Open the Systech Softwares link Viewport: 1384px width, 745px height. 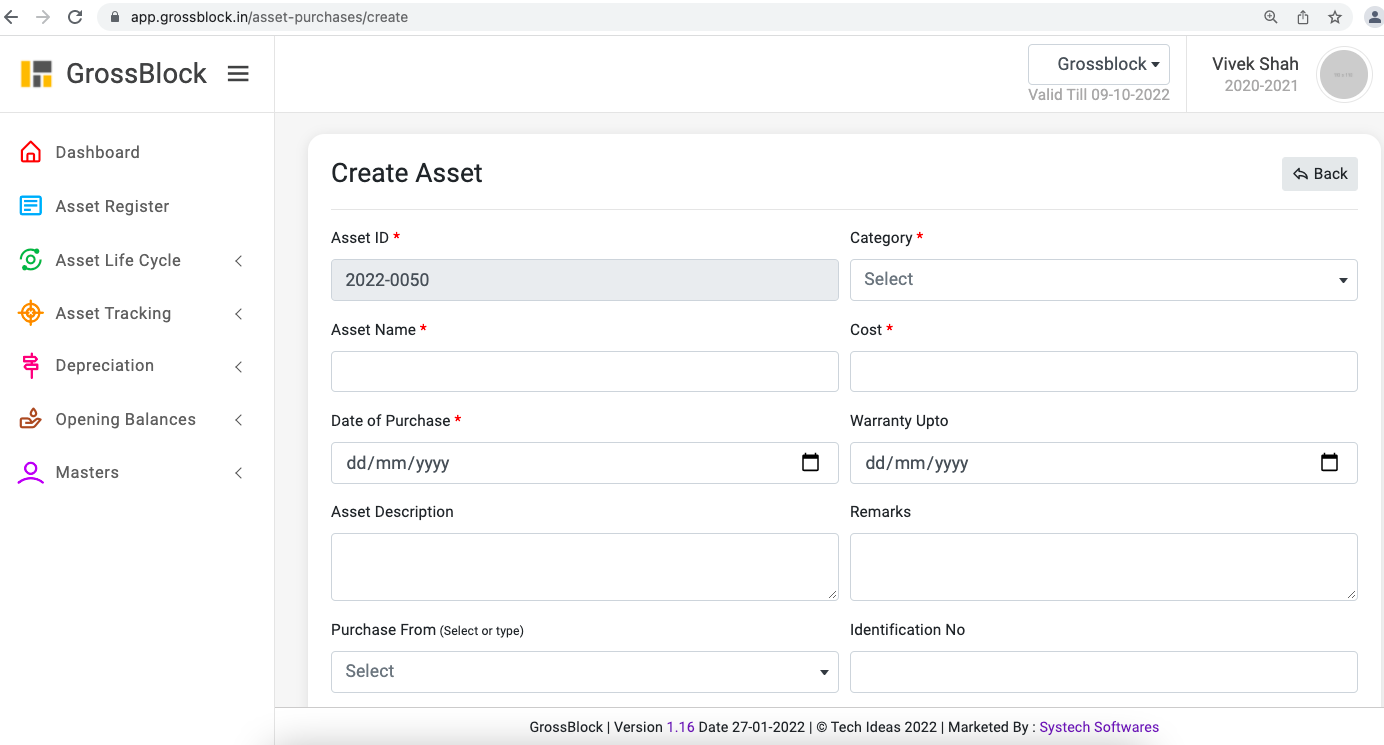coord(1099,727)
